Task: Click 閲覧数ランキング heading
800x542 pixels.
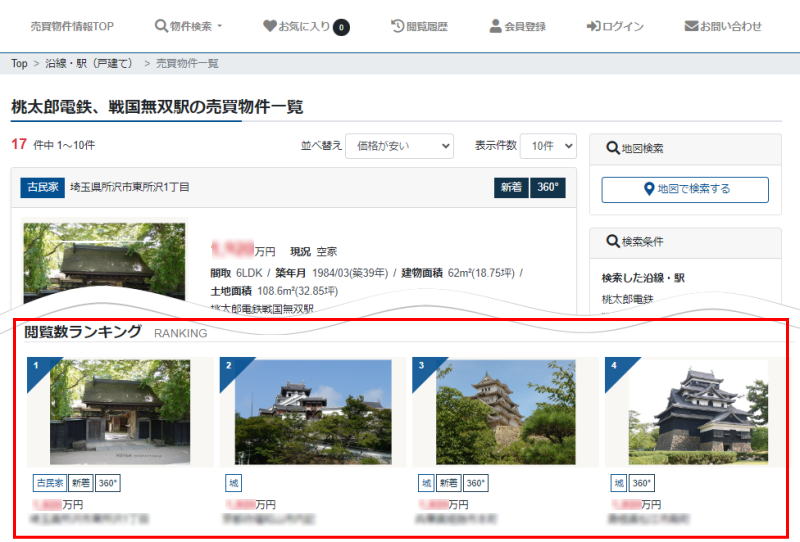Action: pyautogui.click(x=83, y=331)
